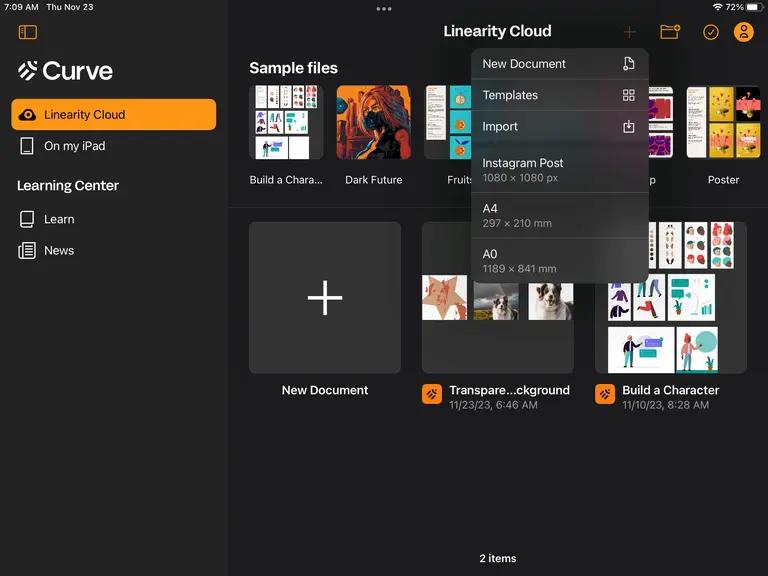The height and width of the screenshot is (576, 768).
Task: Choose New Document from popup menu
Action: click(x=560, y=64)
